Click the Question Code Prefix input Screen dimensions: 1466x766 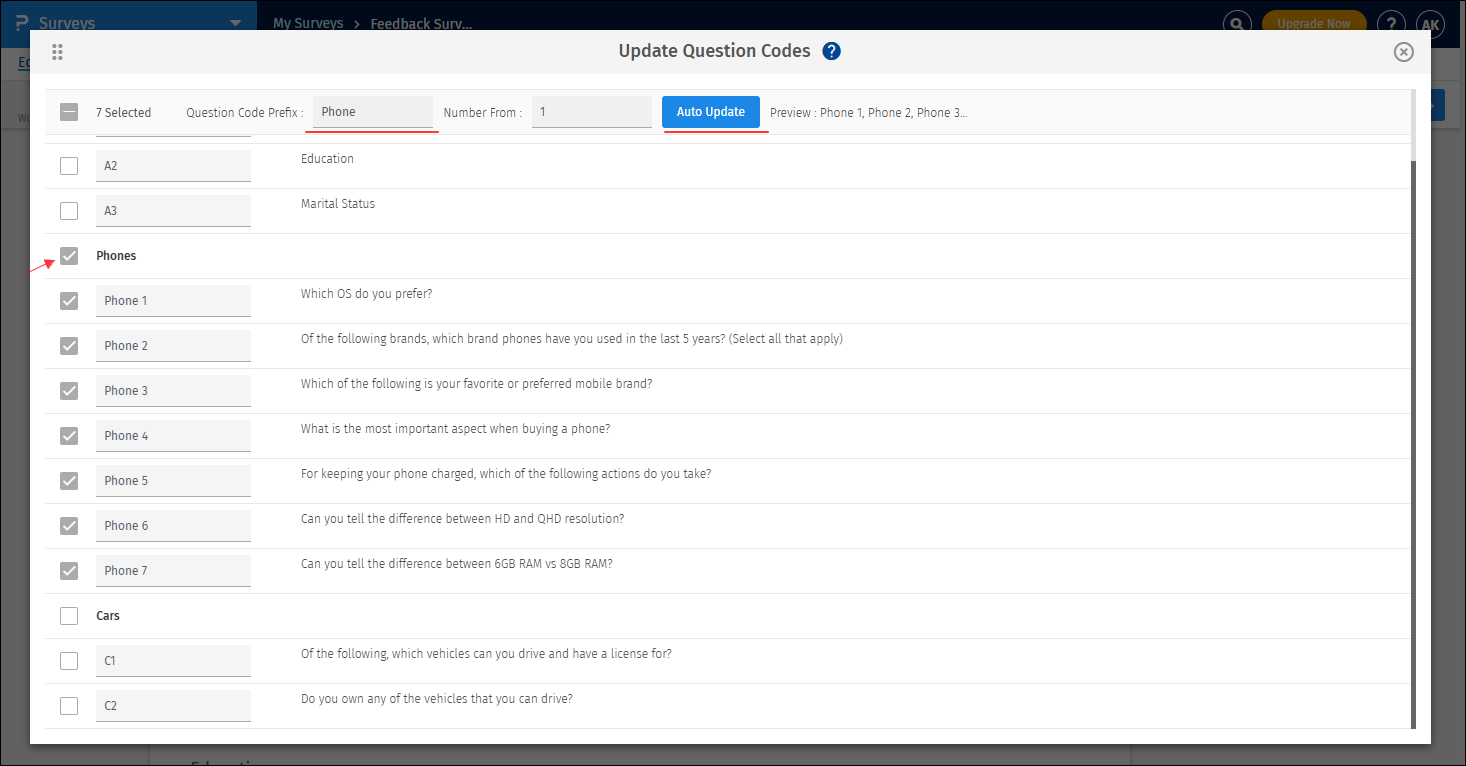click(372, 112)
